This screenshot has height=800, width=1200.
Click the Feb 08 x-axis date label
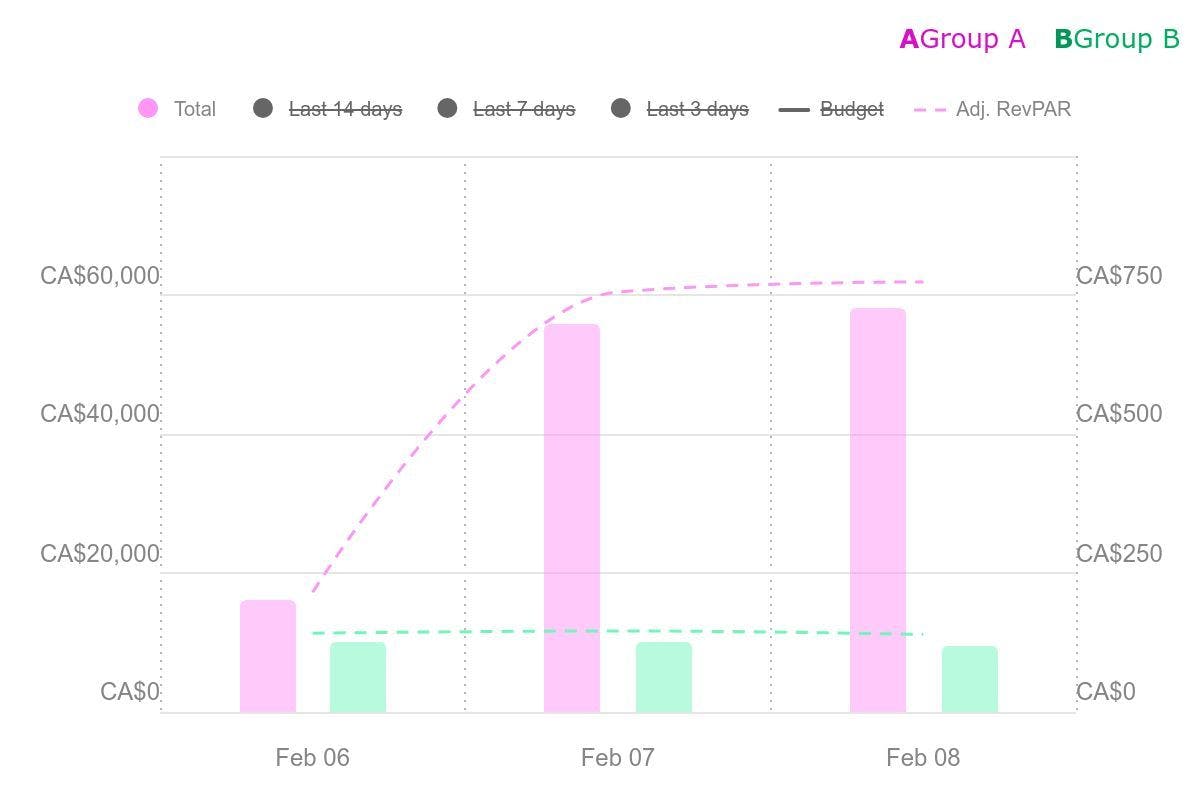click(922, 758)
